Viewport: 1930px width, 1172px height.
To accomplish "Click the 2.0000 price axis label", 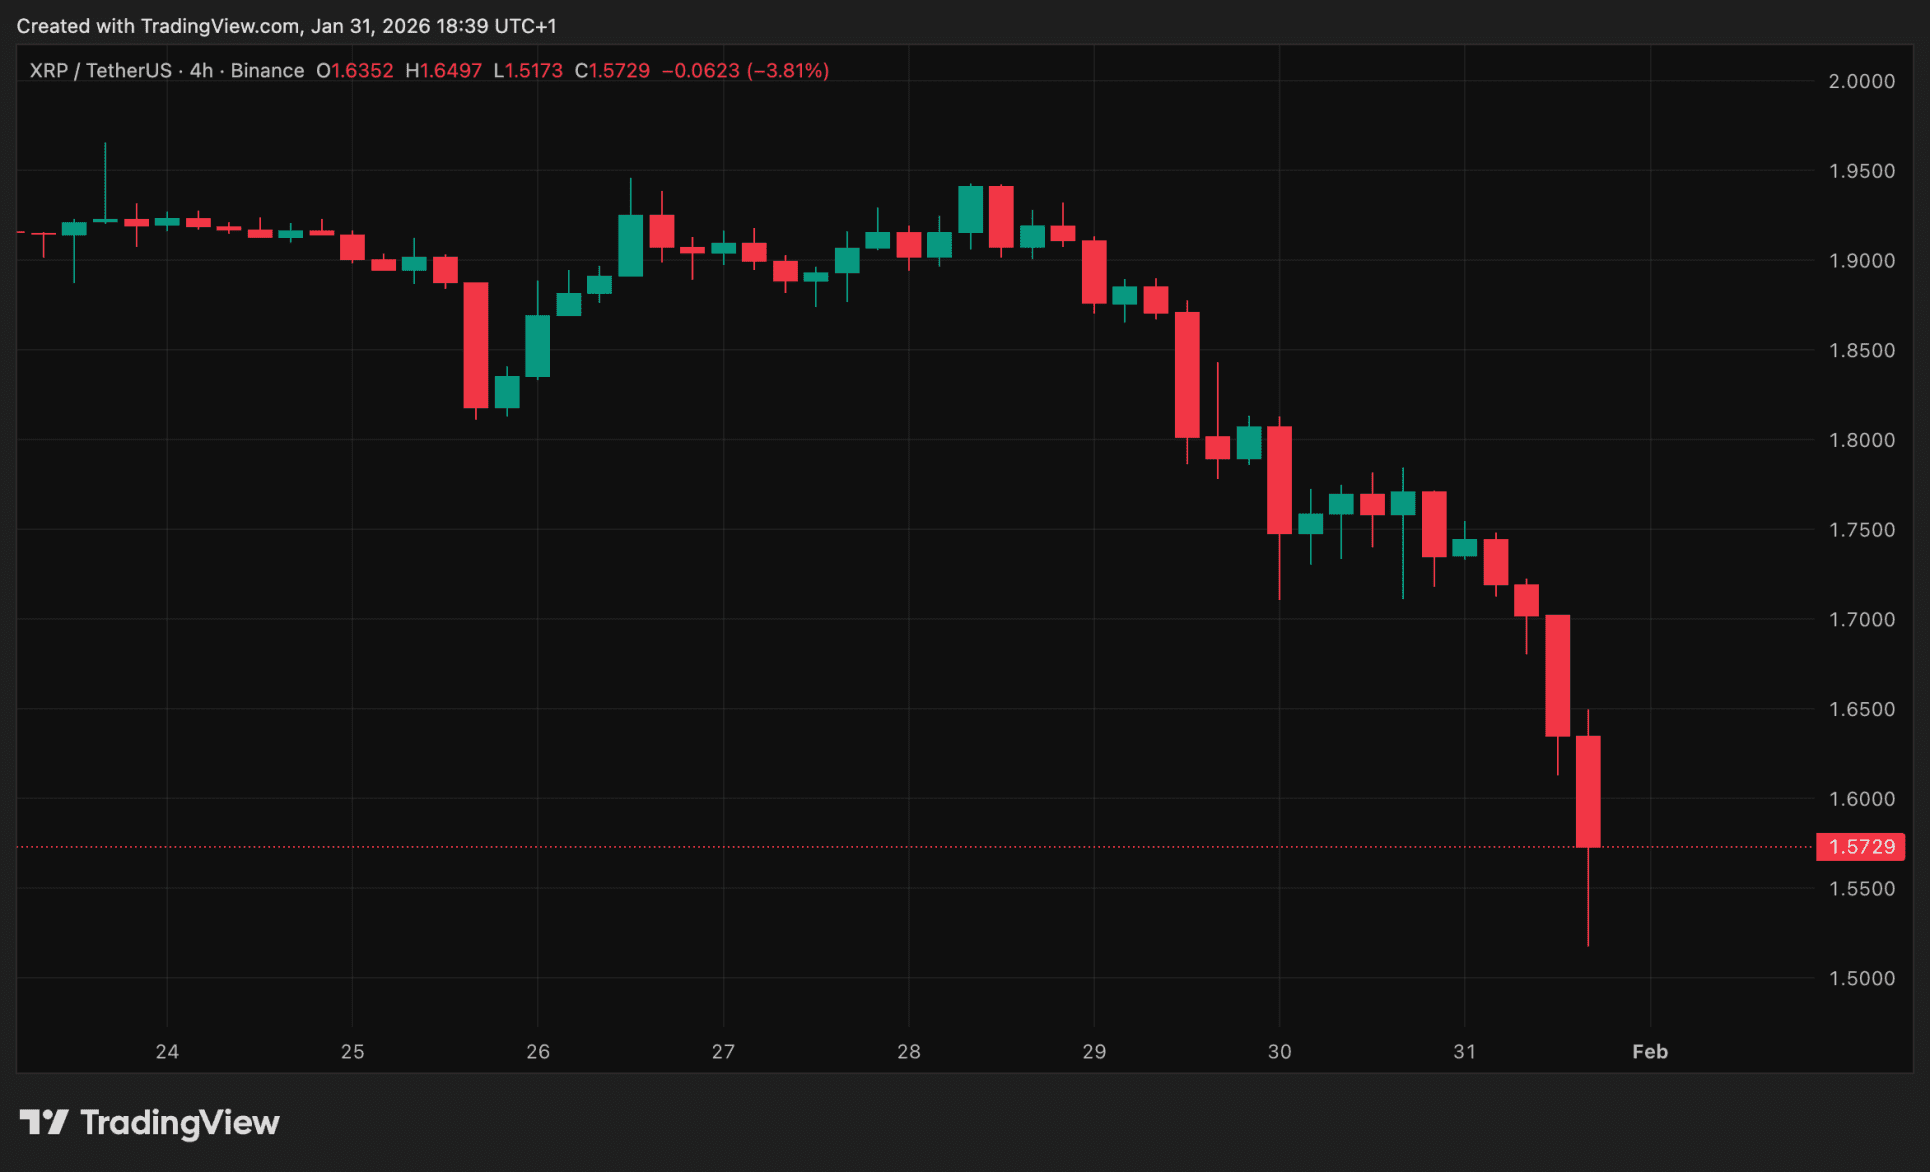I will coord(1861,81).
